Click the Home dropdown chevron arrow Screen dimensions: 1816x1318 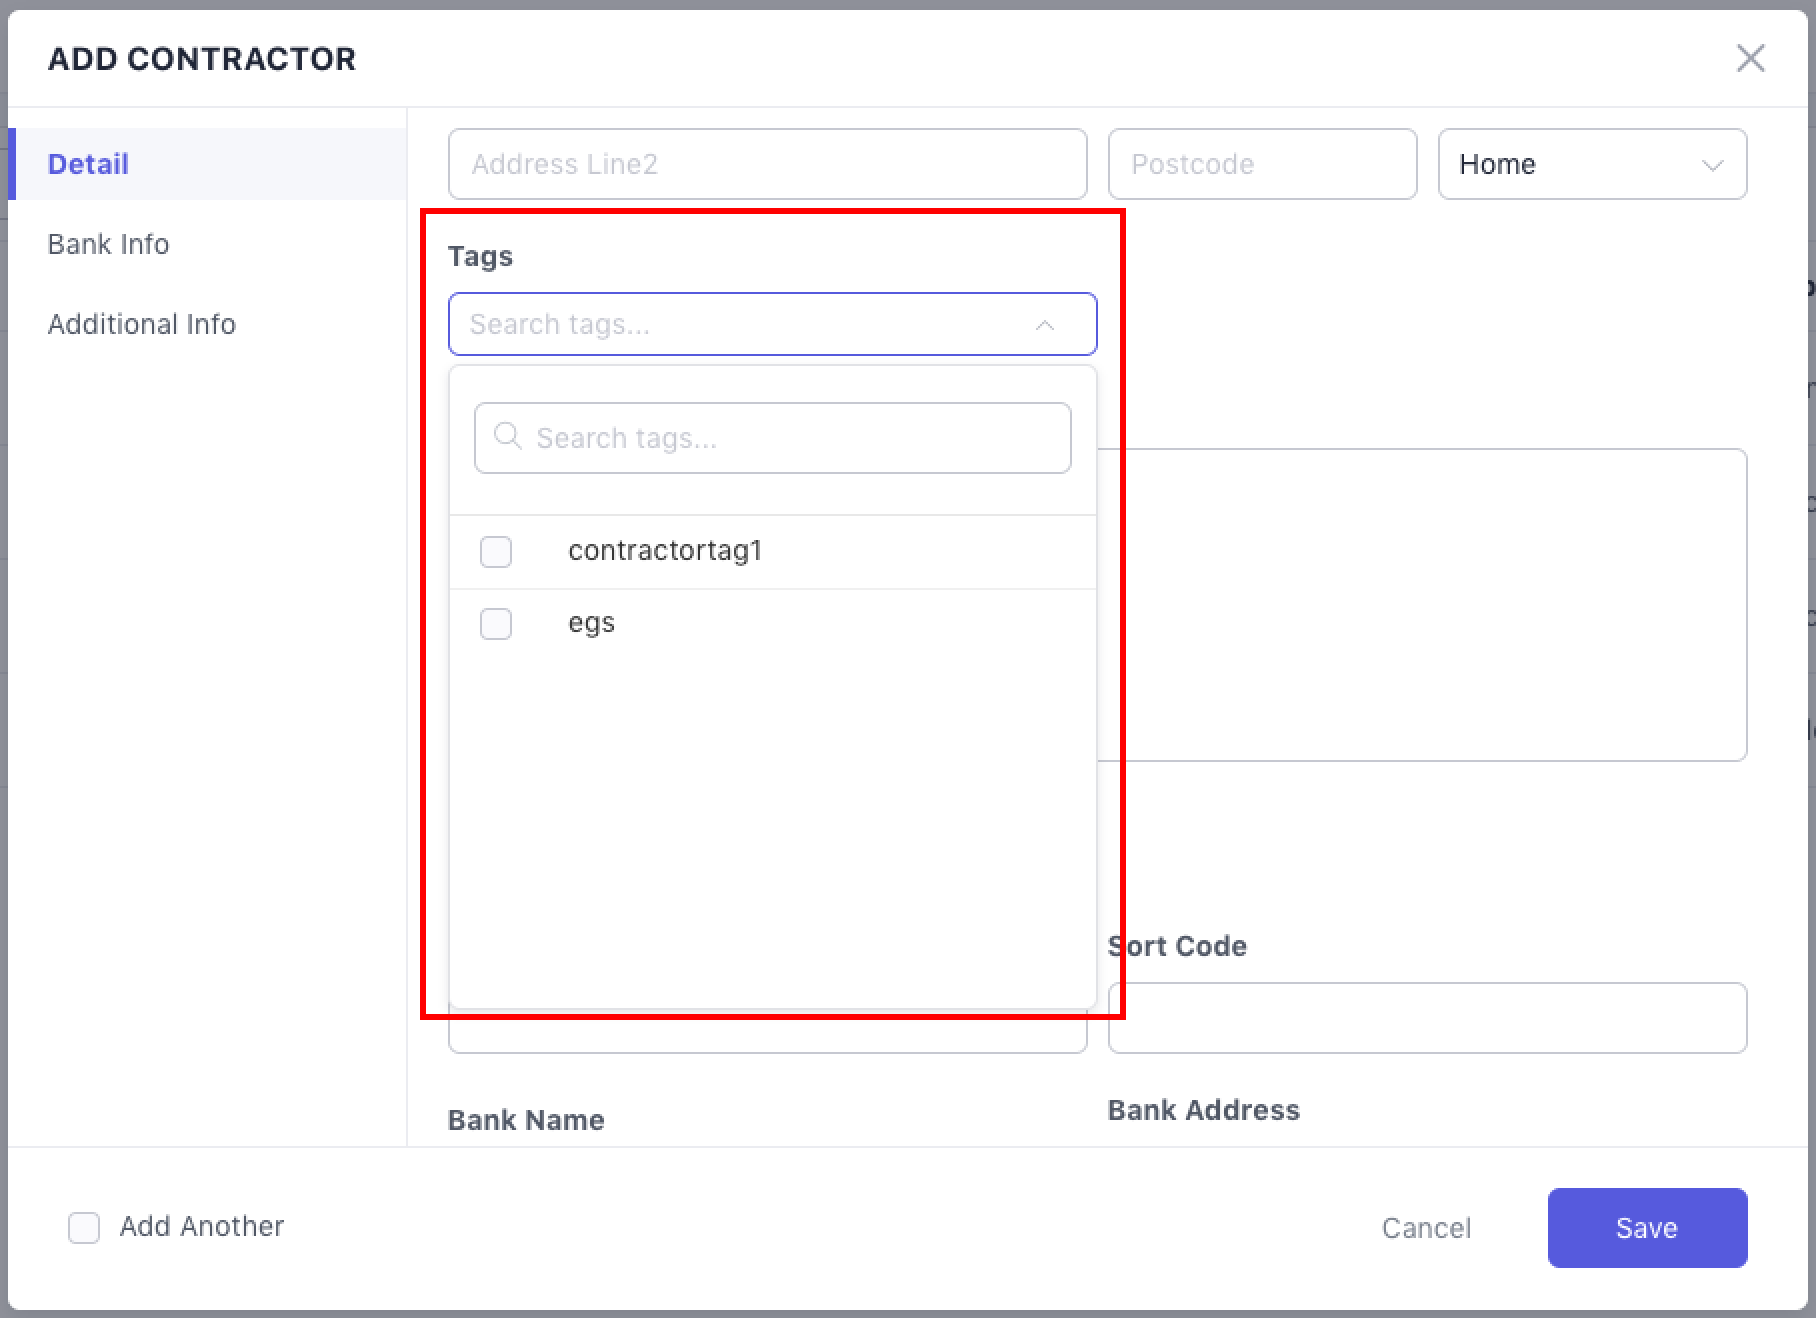[1712, 165]
